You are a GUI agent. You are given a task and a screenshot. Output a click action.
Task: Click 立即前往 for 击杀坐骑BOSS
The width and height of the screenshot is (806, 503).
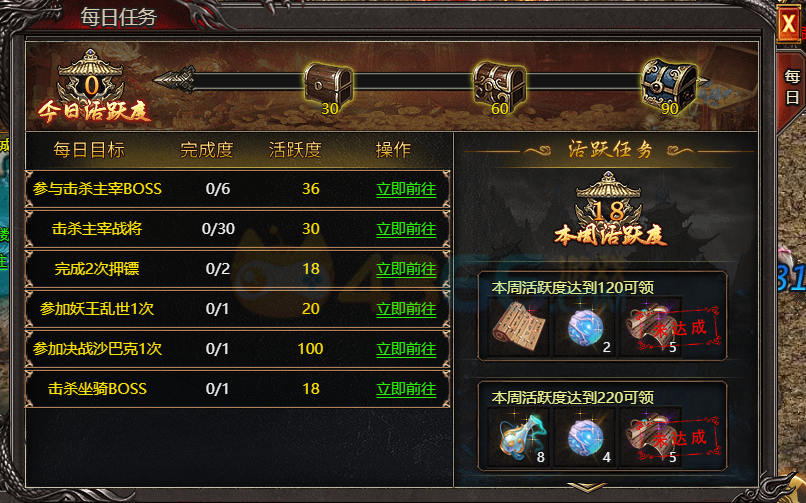406,389
